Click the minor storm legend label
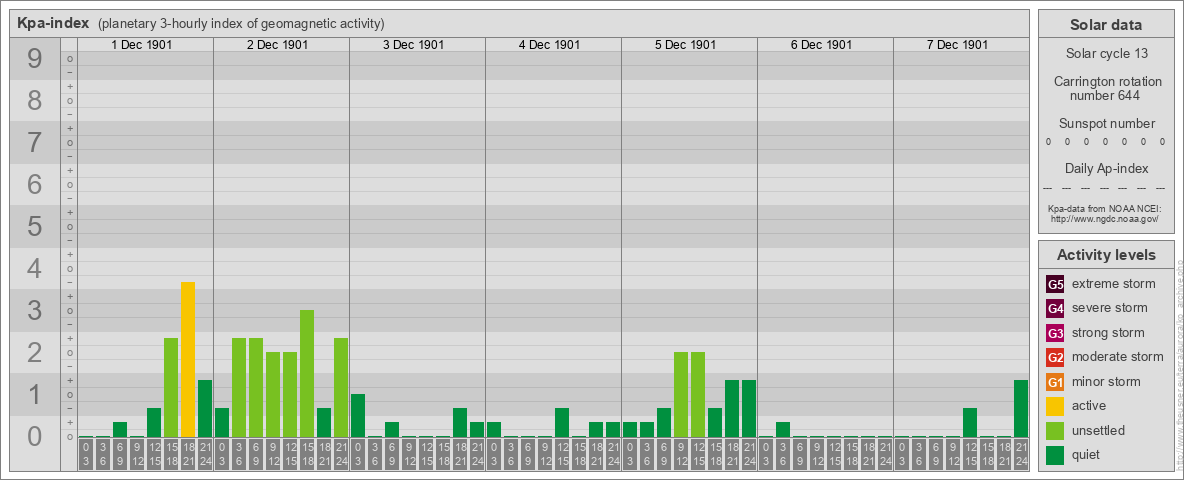 click(1106, 382)
